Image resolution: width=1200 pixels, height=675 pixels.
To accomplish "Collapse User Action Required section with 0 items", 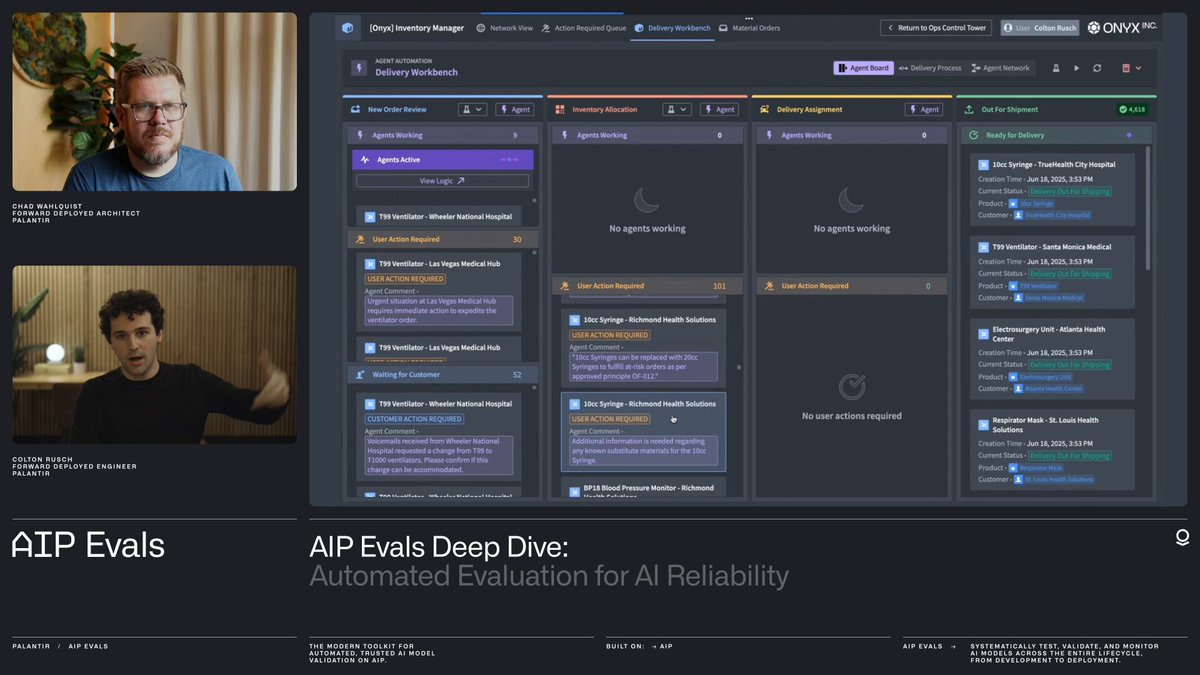I will (x=851, y=286).
